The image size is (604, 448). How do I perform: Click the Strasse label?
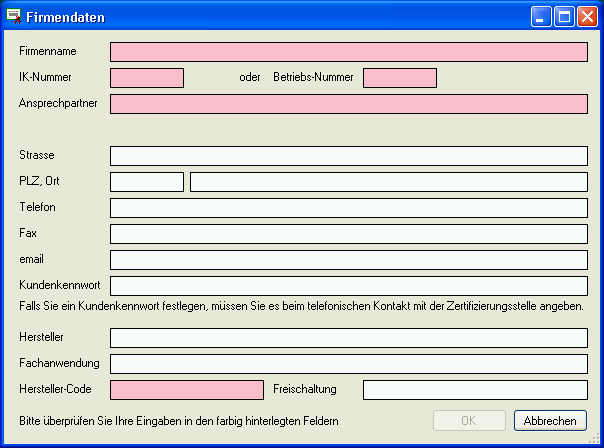click(x=37, y=155)
